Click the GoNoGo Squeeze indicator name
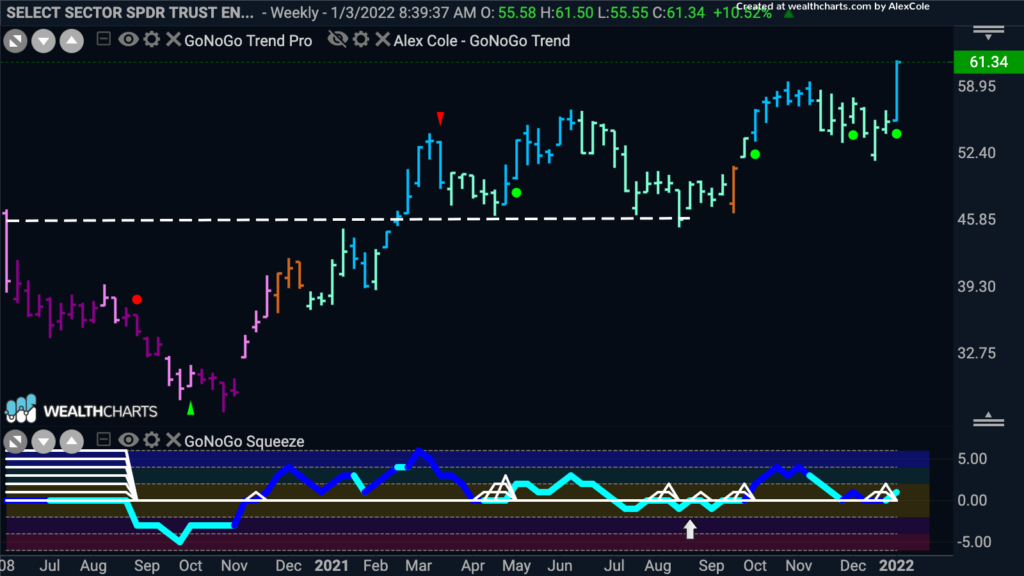Viewport: 1024px width, 576px height. coord(244,441)
